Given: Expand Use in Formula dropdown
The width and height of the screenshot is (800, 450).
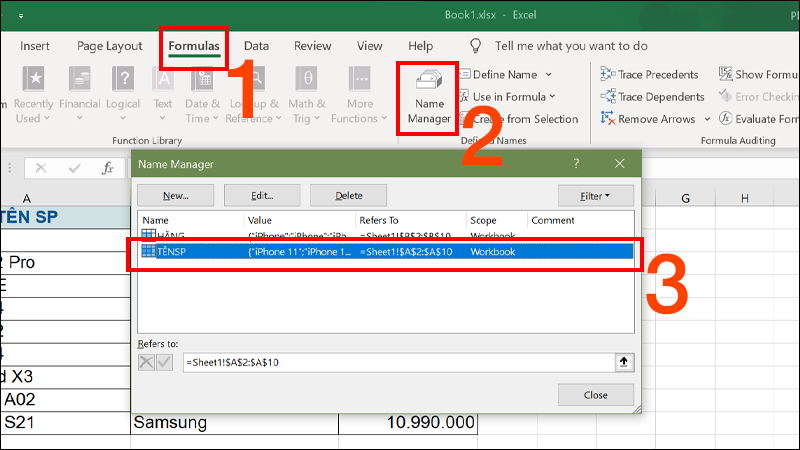Looking at the screenshot, I should coord(552,97).
